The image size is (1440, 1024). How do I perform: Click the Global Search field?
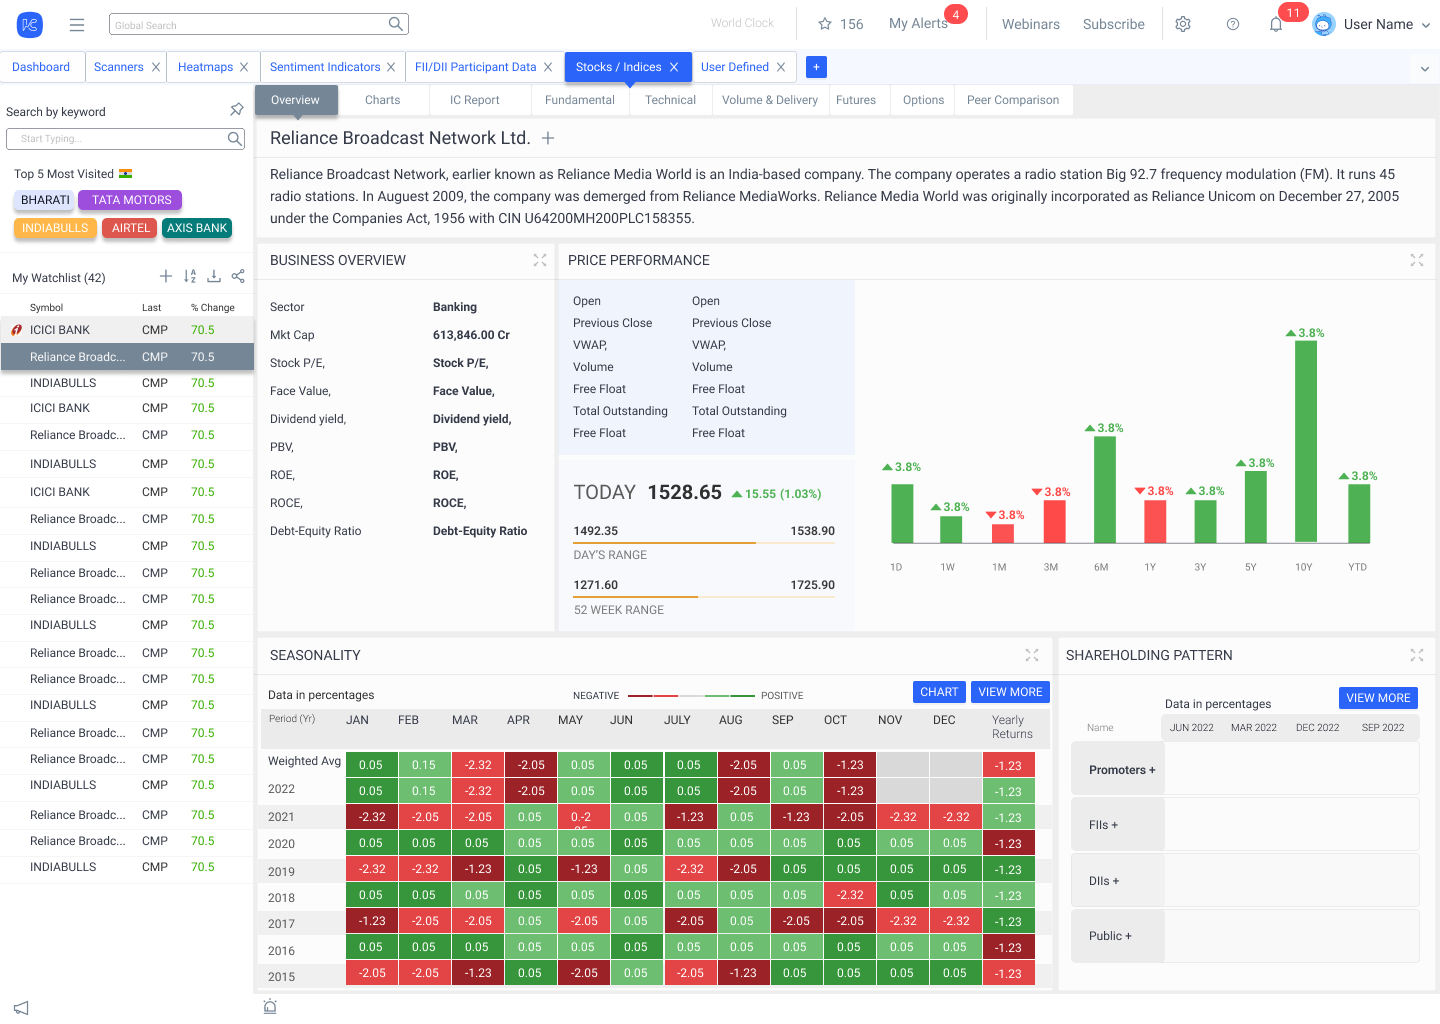pos(250,25)
